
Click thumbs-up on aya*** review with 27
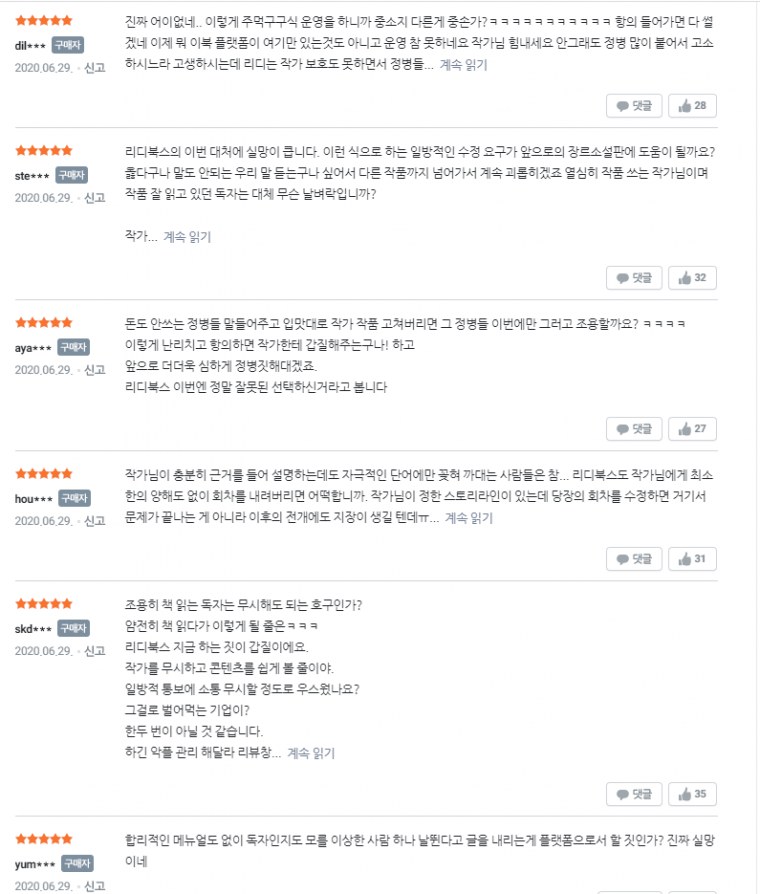pyautogui.click(x=692, y=429)
